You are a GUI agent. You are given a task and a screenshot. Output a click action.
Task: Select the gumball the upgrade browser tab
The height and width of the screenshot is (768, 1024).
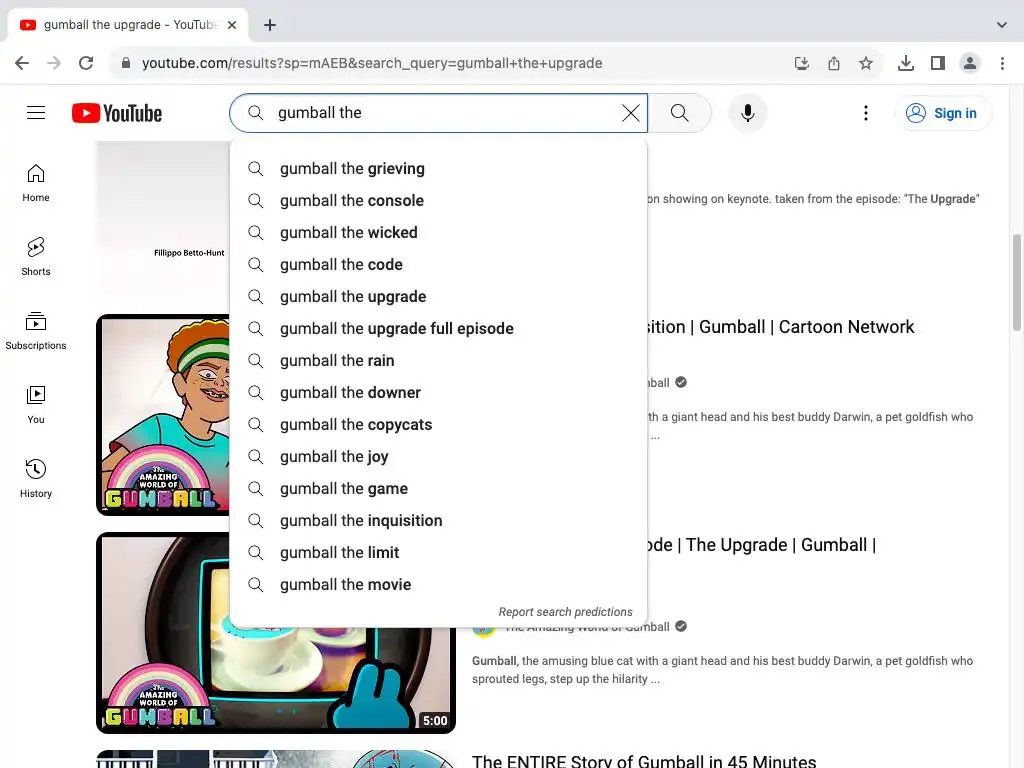(x=128, y=25)
